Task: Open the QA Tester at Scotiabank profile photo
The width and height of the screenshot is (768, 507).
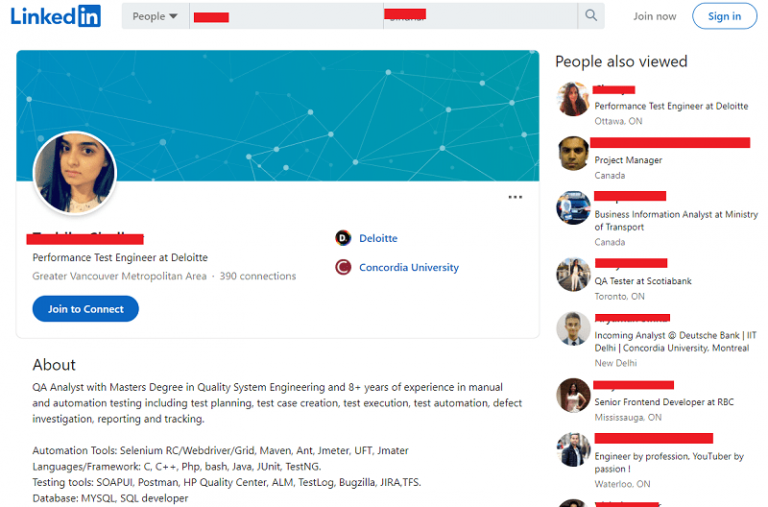Action: click(573, 274)
